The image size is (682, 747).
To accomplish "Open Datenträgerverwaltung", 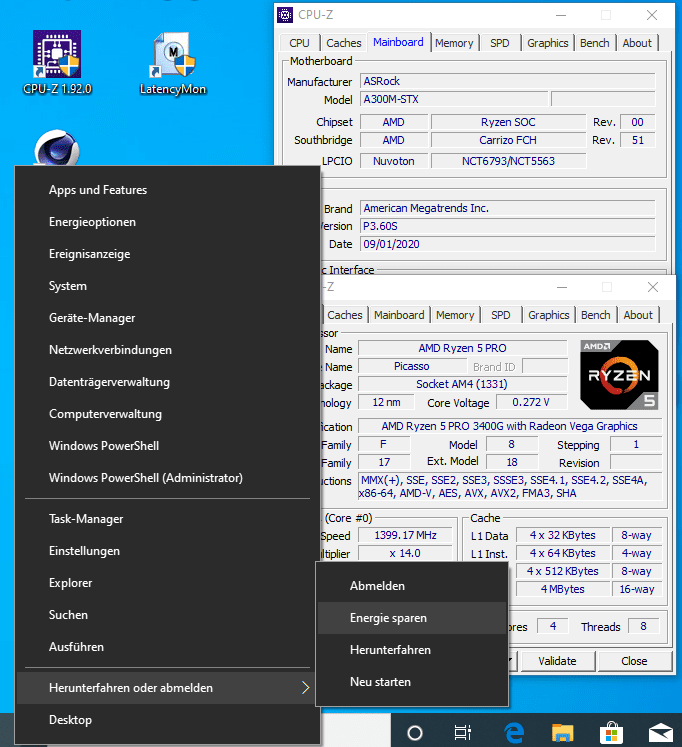I will [x=167, y=382].
